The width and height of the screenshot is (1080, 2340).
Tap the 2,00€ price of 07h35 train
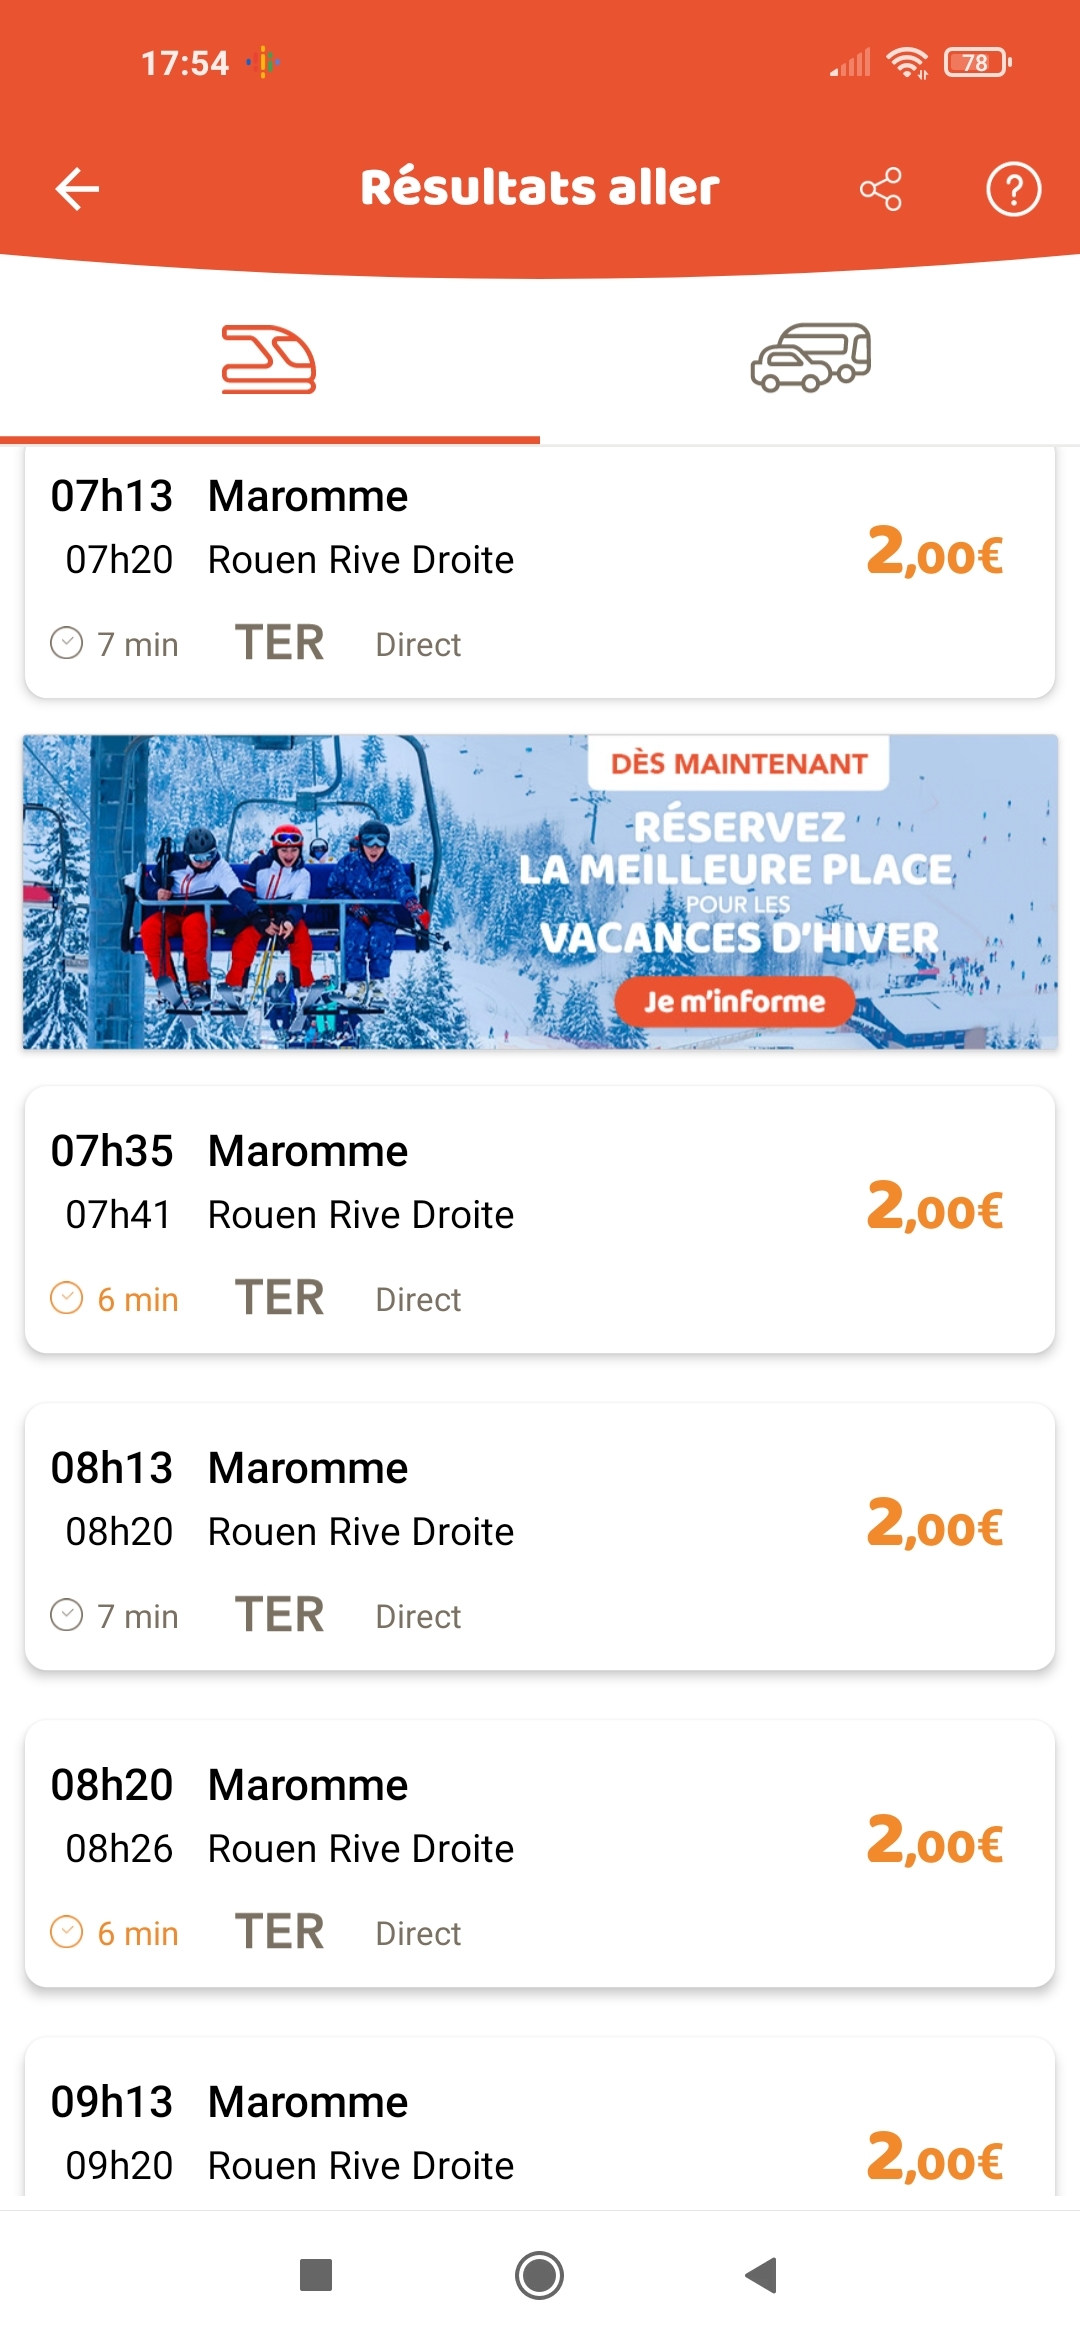click(x=934, y=1207)
